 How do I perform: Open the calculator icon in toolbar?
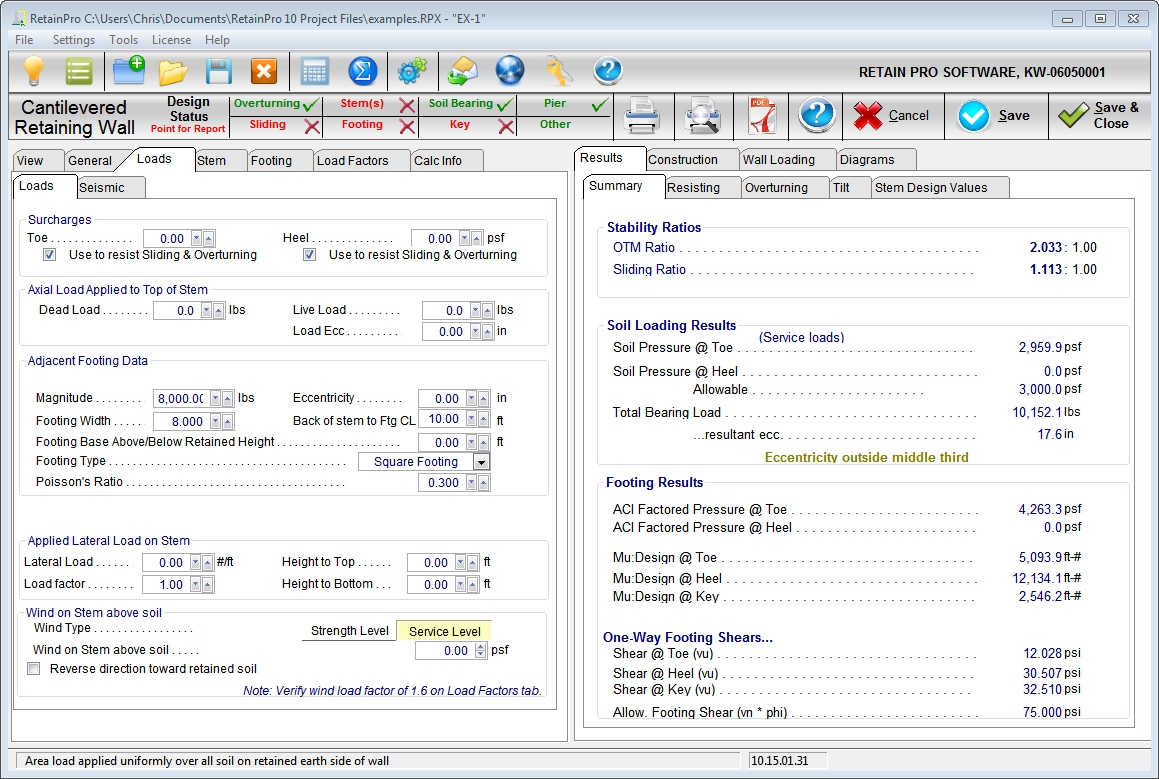(314, 71)
